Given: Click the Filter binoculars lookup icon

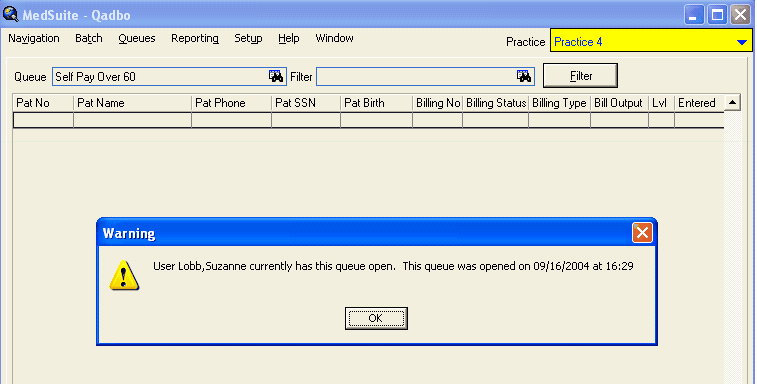Looking at the screenshot, I should click(x=524, y=76).
